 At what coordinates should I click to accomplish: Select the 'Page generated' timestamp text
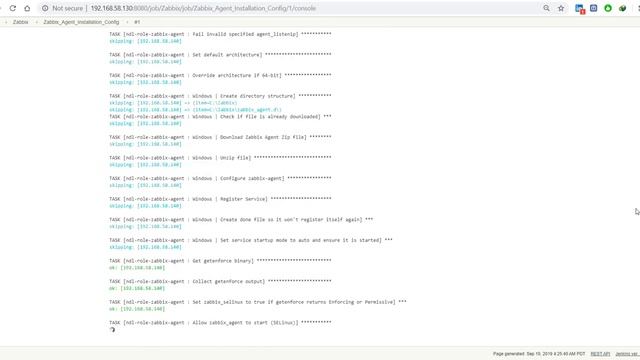(539, 354)
